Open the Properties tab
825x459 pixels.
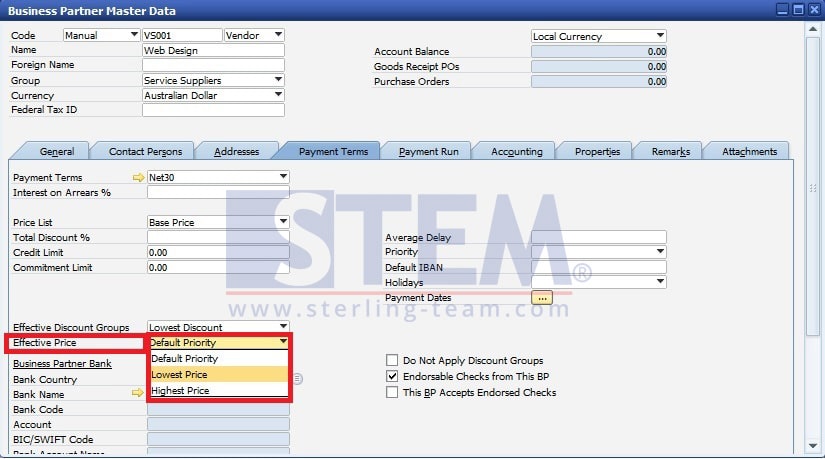[x=597, y=152]
